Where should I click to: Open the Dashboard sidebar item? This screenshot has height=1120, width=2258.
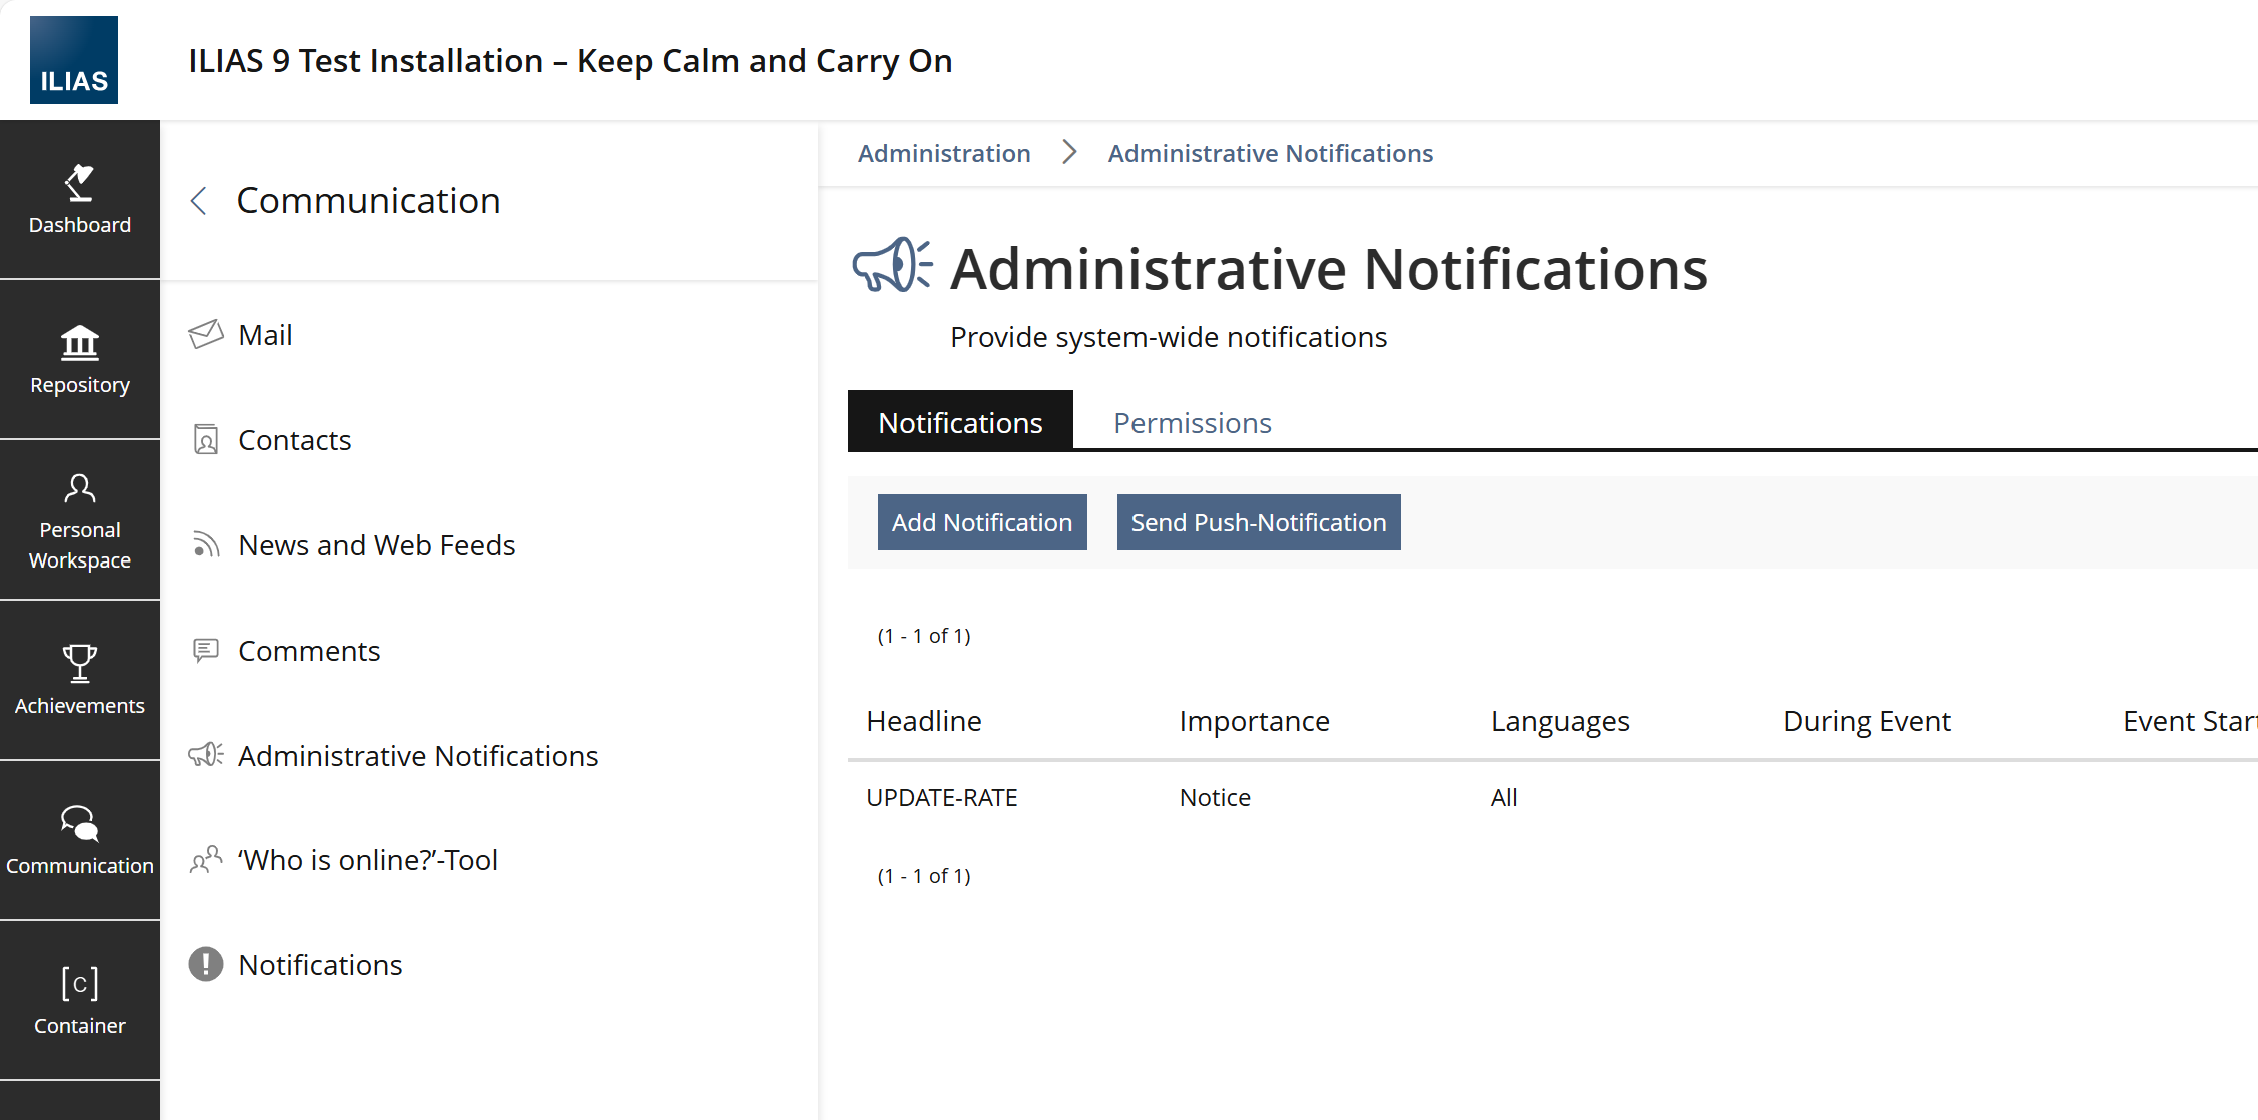point(80,200)
